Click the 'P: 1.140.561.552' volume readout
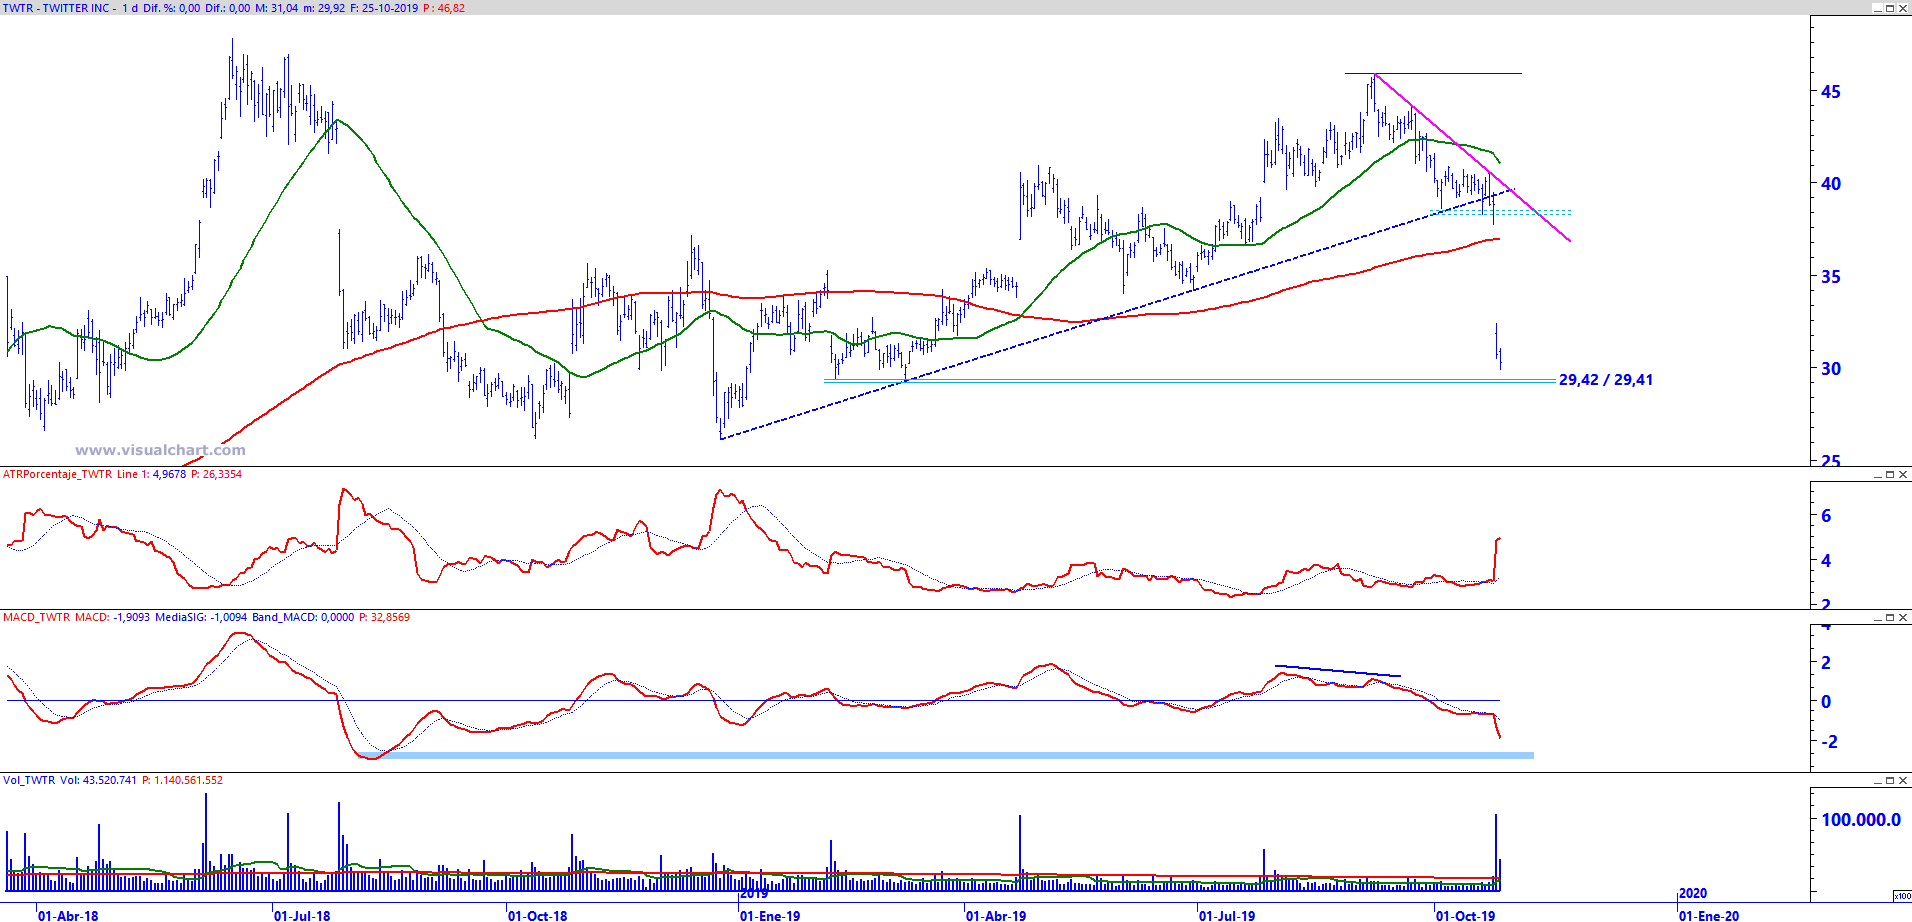1912x922 pixels. click(182, 780)
